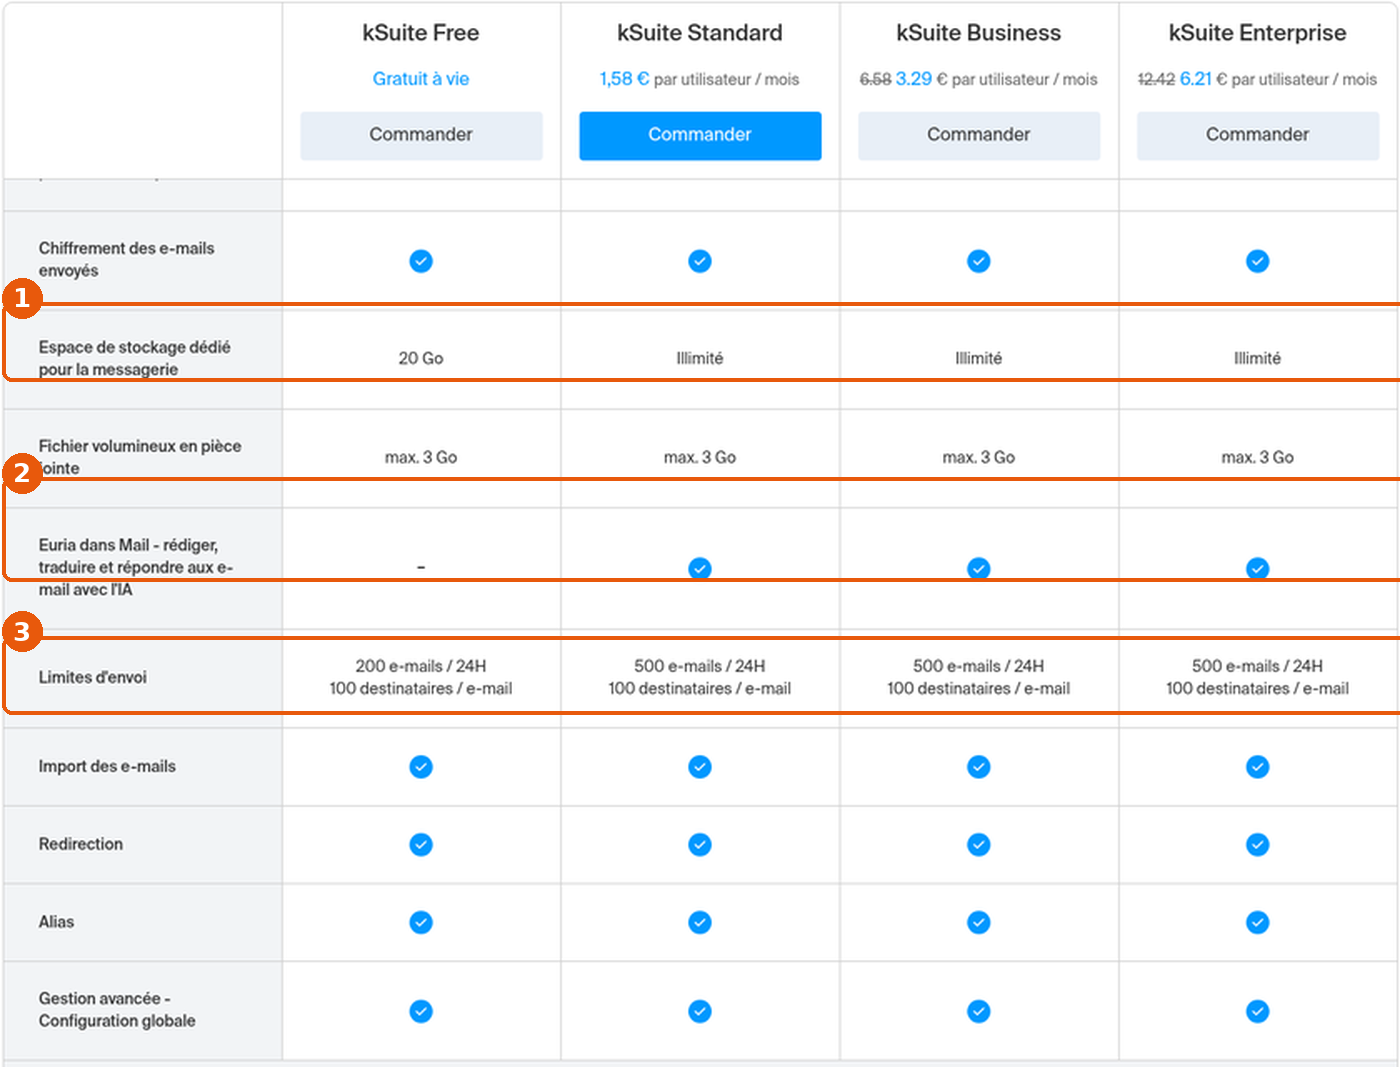This screenshot has width=1400, height=1067.
Task: Click the "kSuite Business" column heading
Action: 979,33
